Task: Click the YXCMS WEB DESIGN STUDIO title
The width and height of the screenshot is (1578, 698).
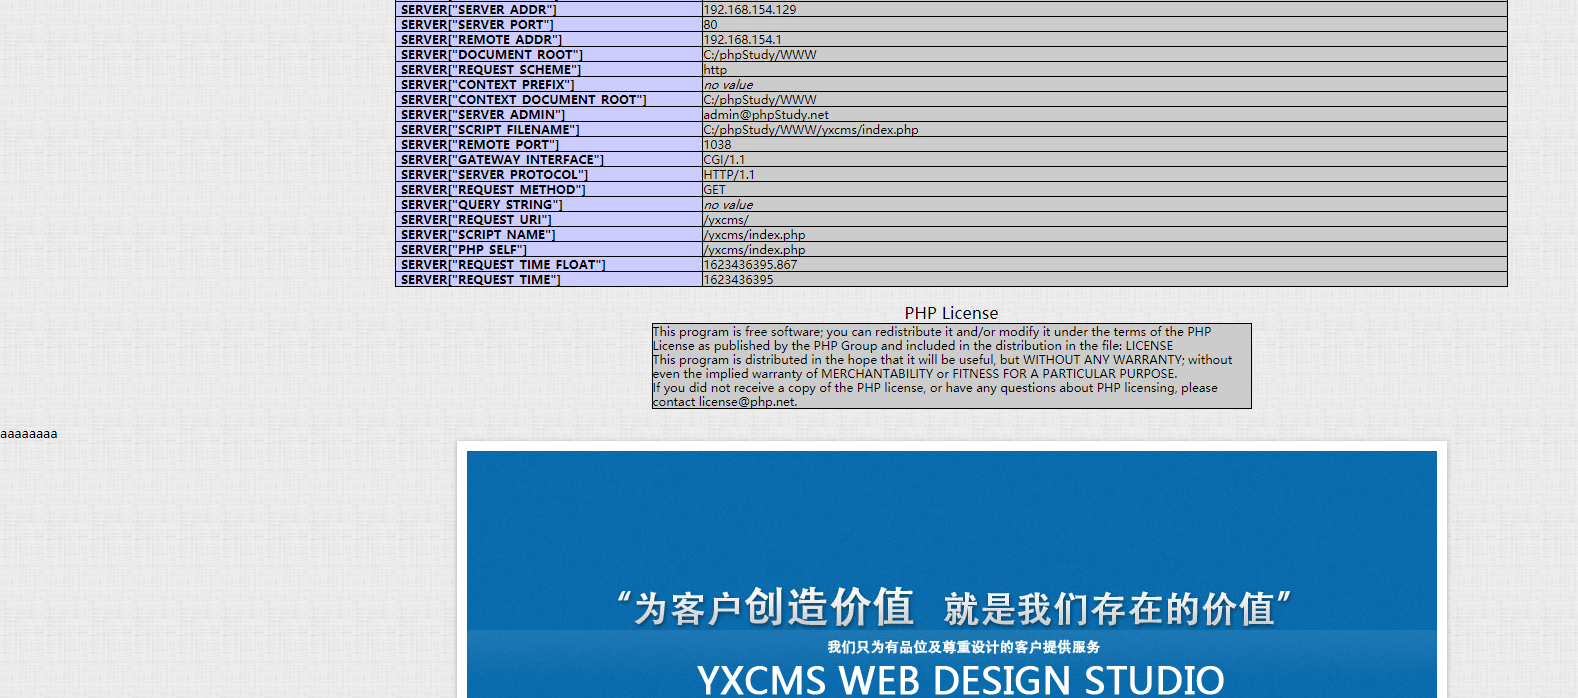Action: [x=961, y=680]
